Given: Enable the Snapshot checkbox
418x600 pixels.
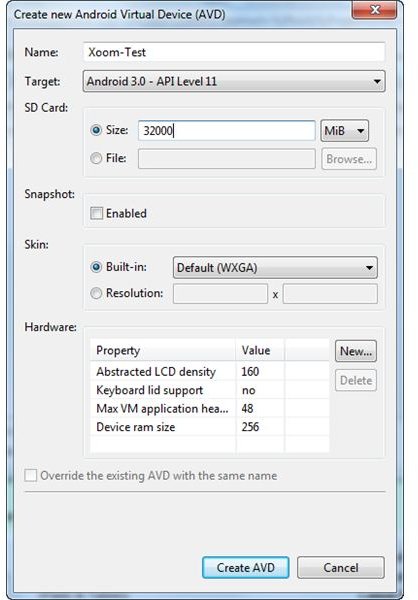Looking at the screenshot, I should click(x=96, y=213).
